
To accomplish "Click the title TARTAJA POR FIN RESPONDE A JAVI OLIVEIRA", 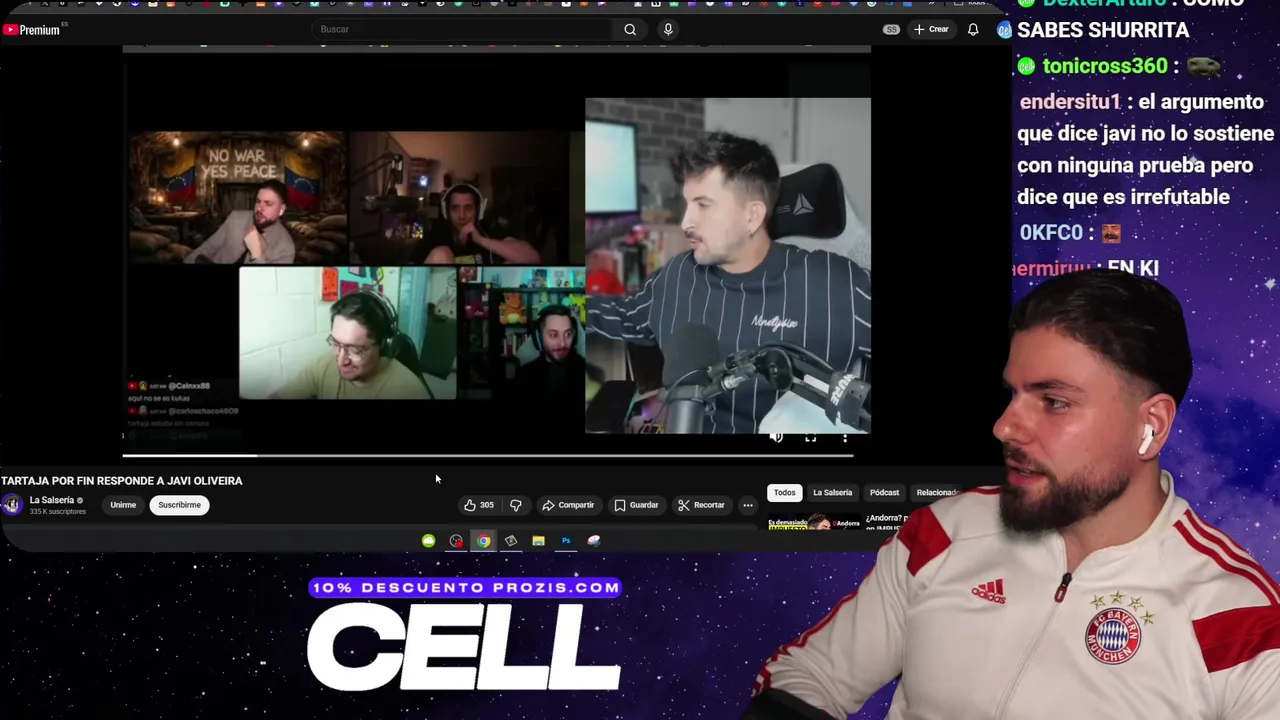I will coord(122,481).
